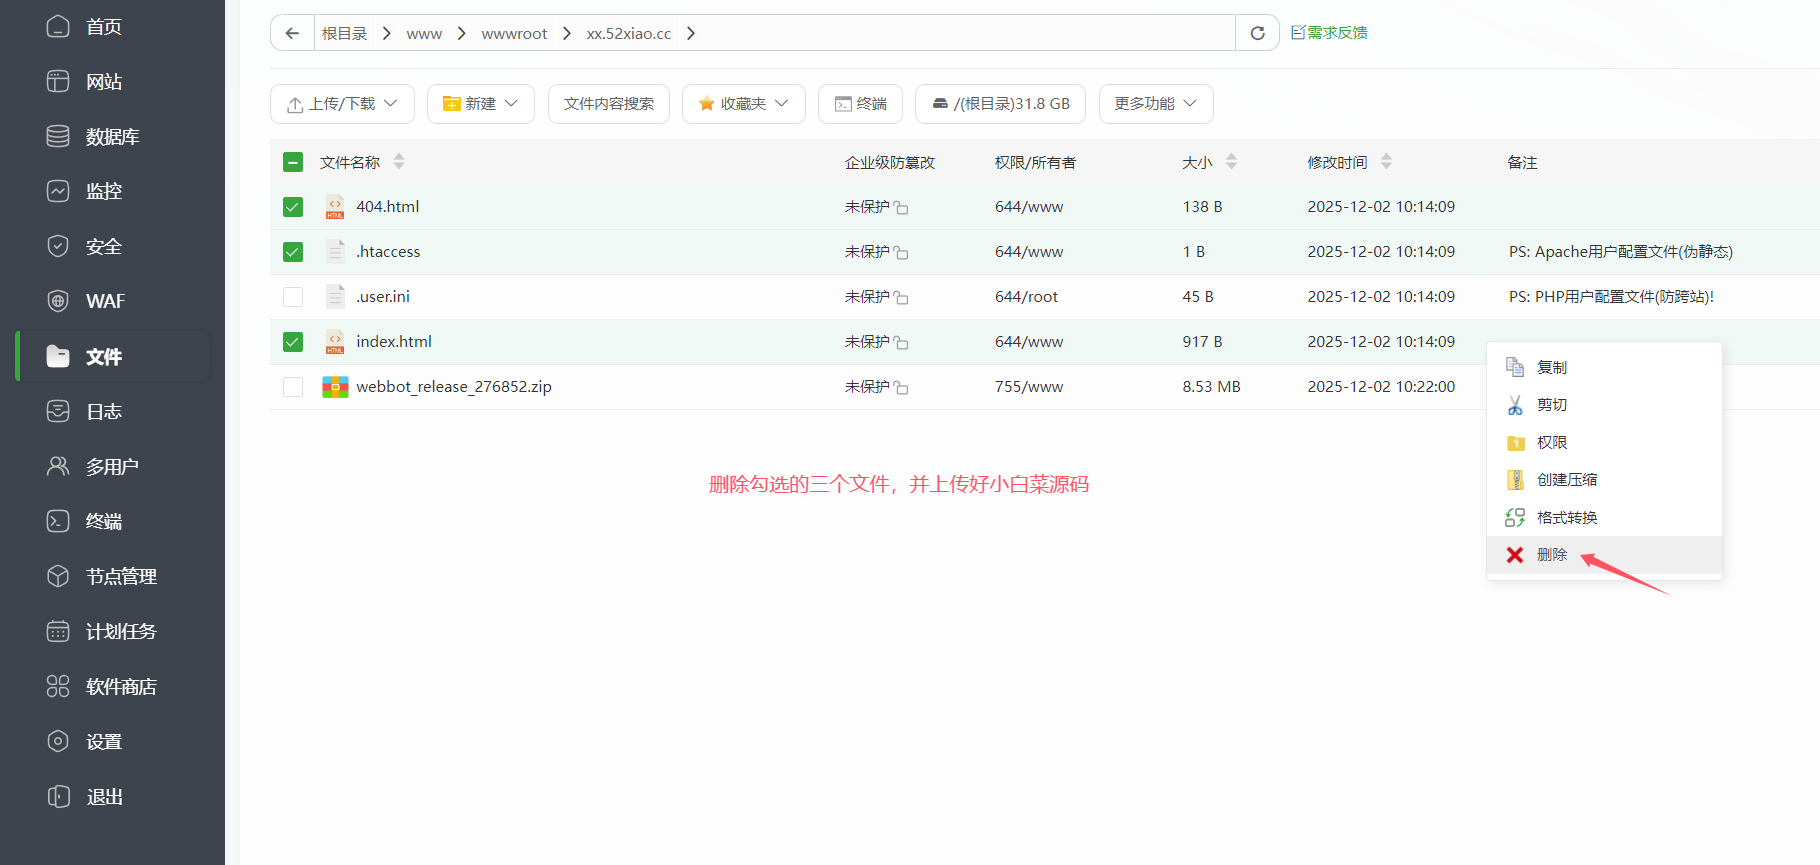This screenshot has height=865, width=1820.
Task: Click the 需求反馈 feedback link
Action: click(x=1329, y=33)
